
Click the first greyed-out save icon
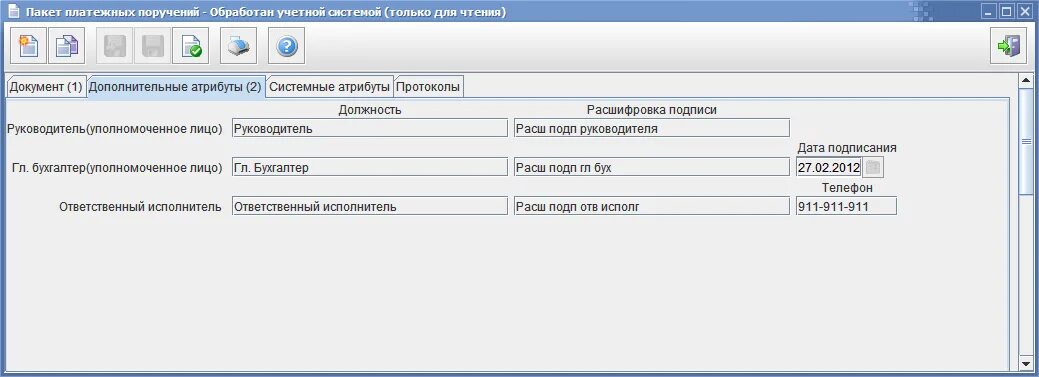(115, 46)
